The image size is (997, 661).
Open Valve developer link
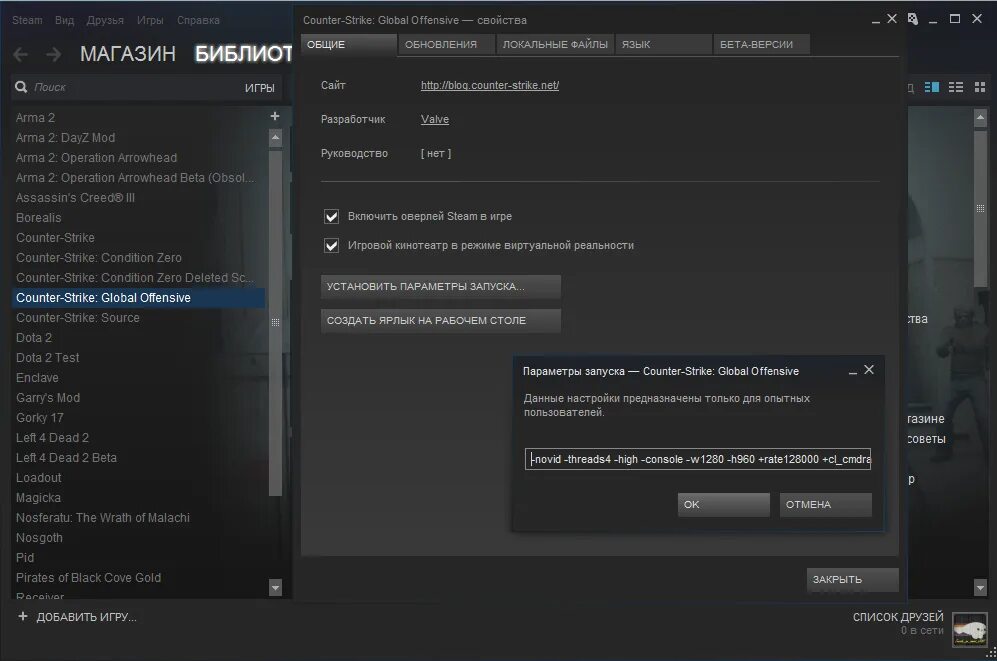click(435, 119)
